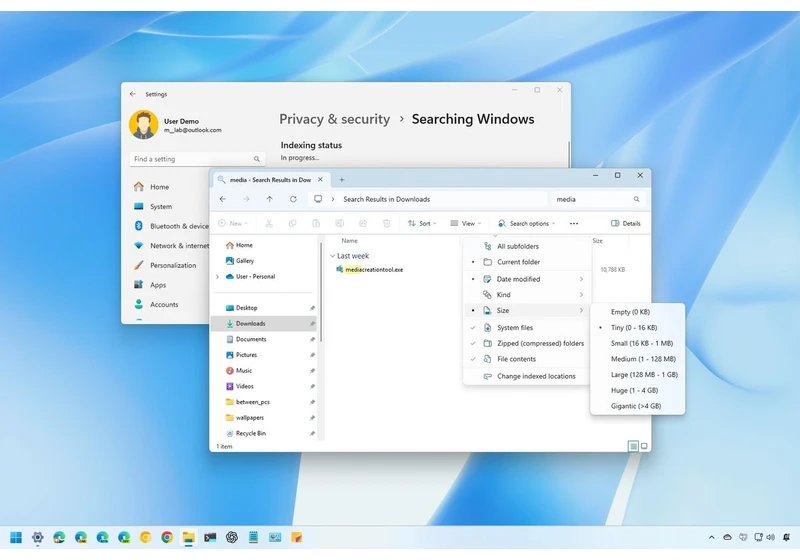Select Small (16 KB - 1 MB) size filter
Screen dimensions: 800x560
[637, 343]
